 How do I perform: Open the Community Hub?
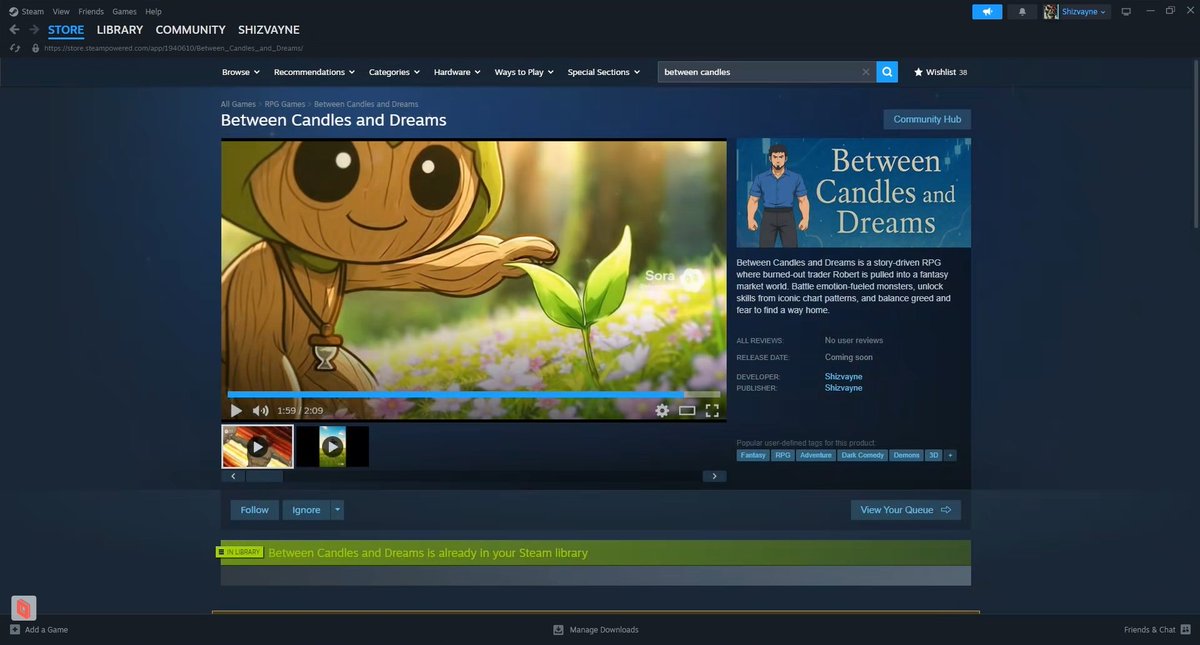click(x=925, y=118)
